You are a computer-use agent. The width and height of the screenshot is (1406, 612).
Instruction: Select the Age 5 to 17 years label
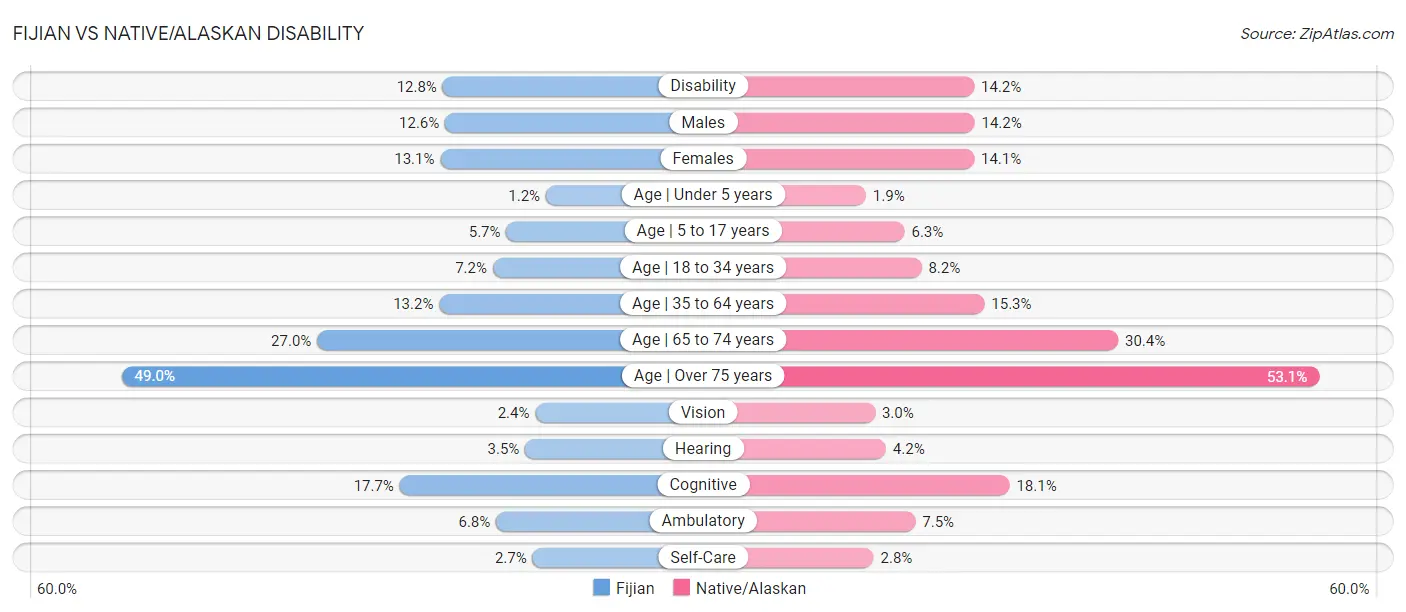703,231
